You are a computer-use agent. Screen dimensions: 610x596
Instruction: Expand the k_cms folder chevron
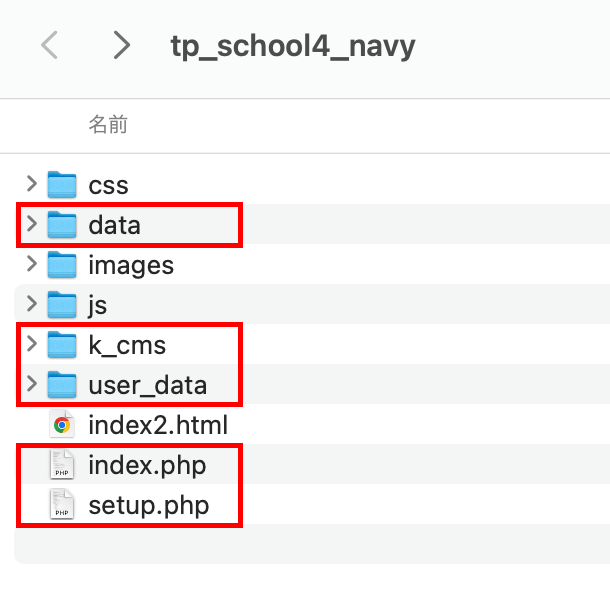(32, 344)
